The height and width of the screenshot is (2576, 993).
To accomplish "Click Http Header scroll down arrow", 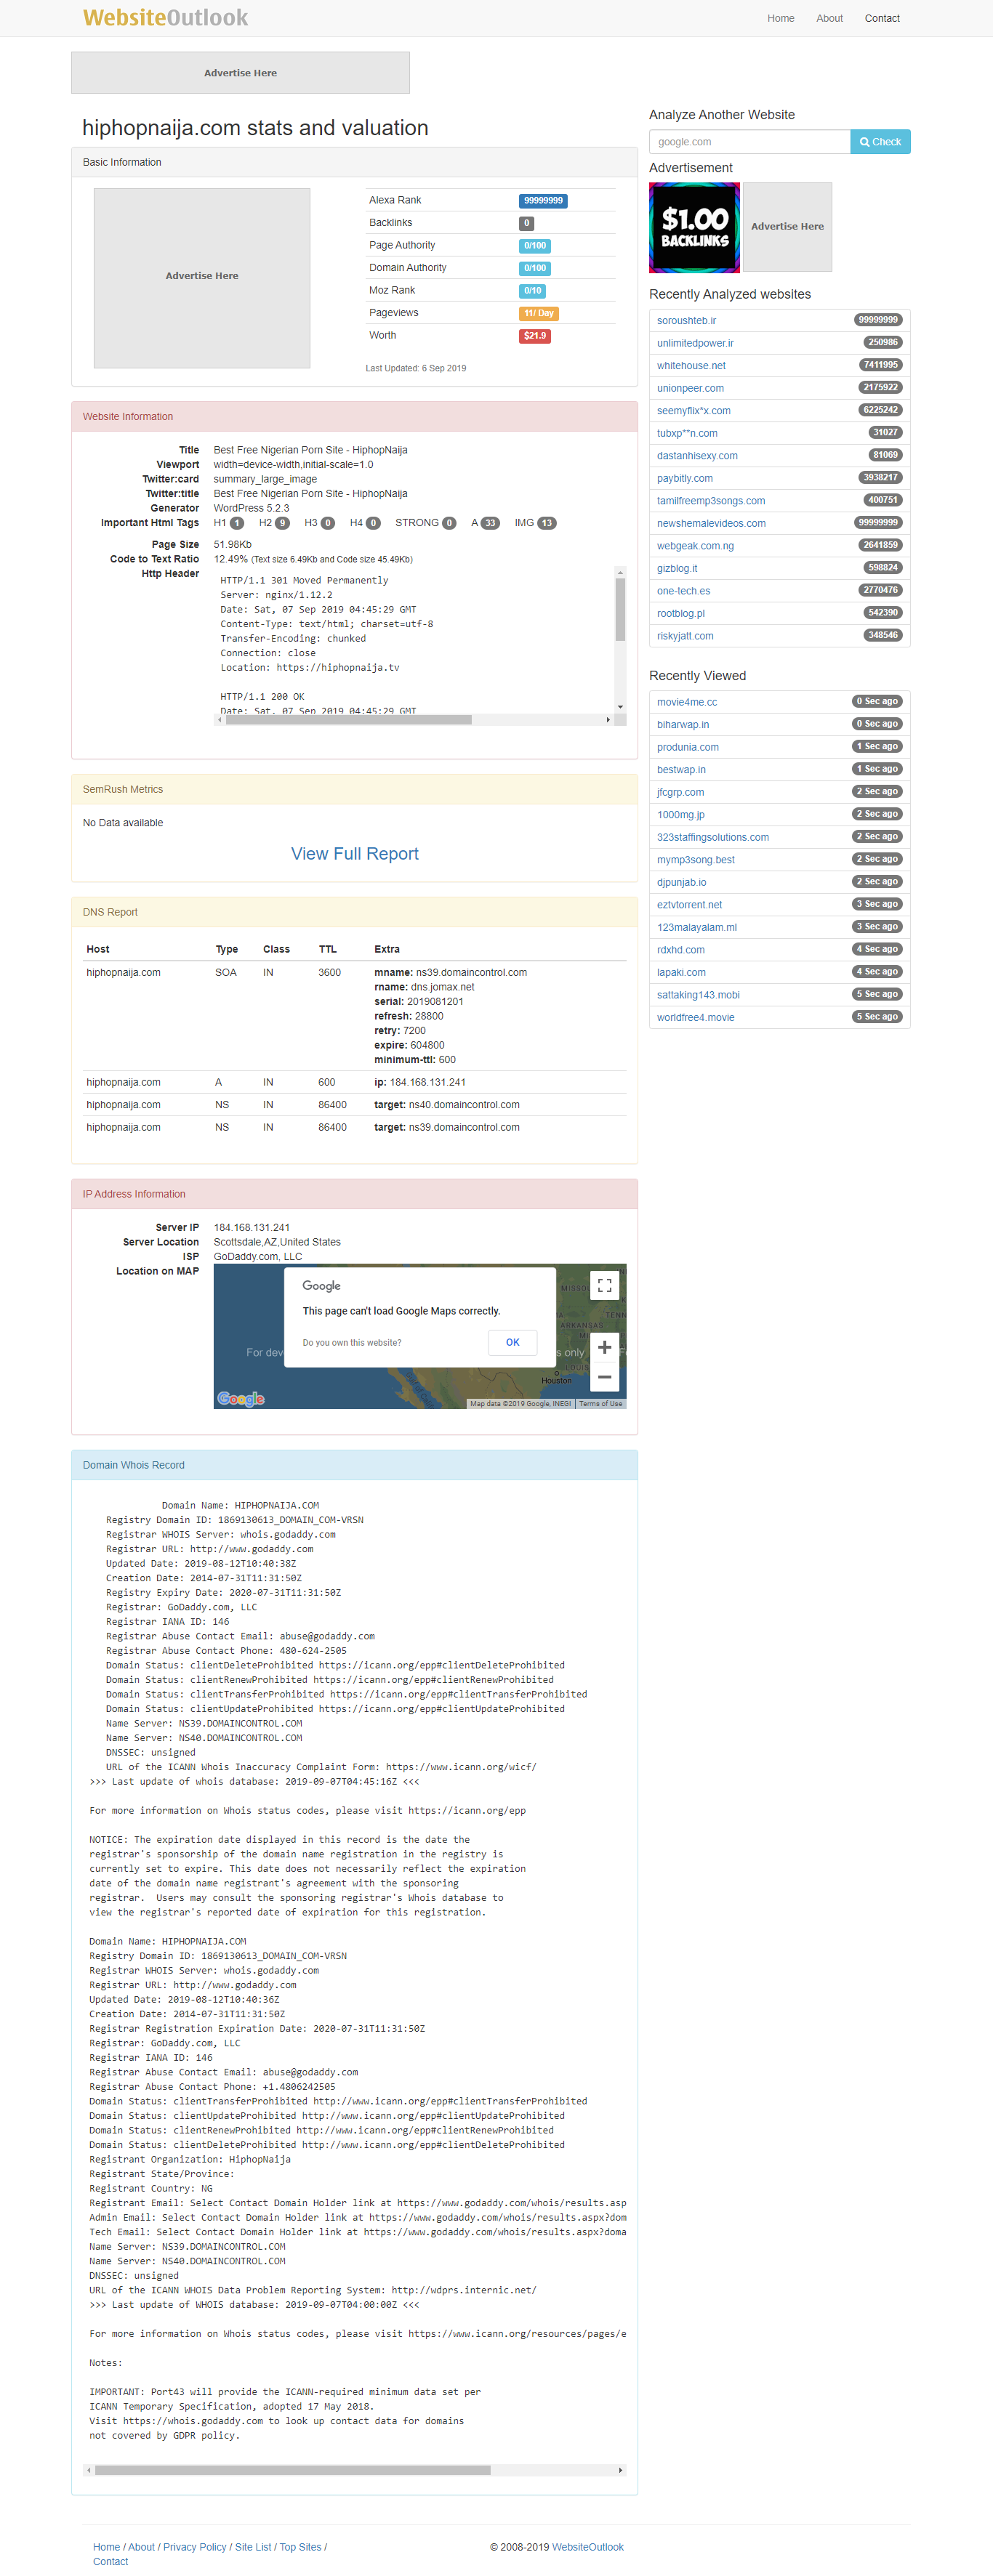I will [x=620, y=707].
